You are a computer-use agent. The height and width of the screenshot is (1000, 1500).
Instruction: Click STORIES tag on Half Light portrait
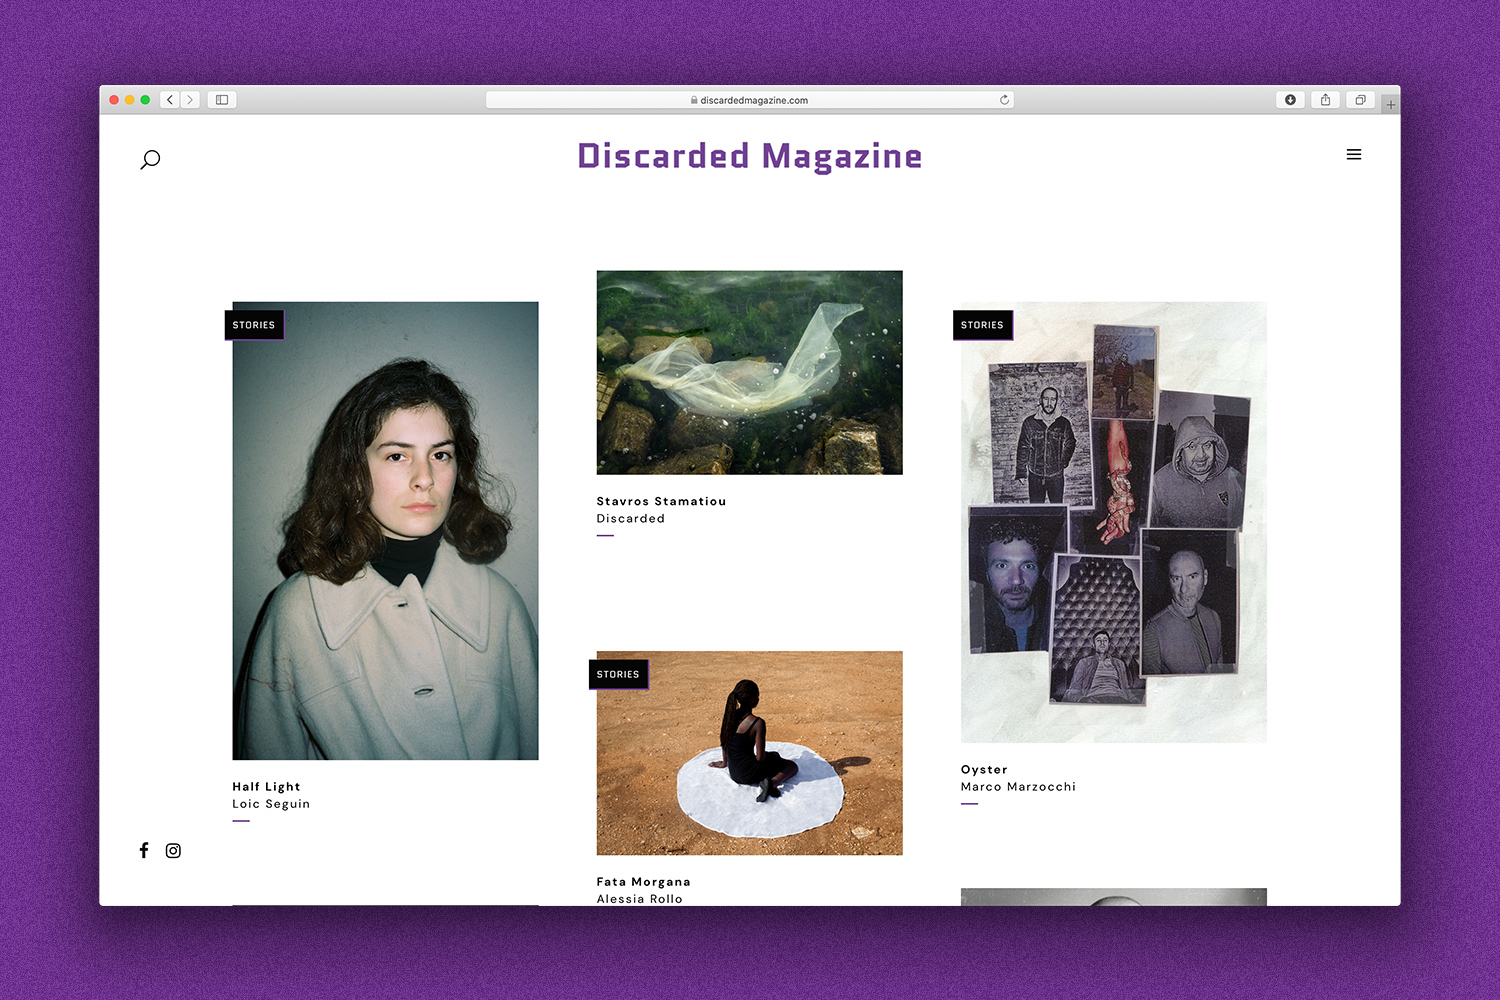point(254,325)
